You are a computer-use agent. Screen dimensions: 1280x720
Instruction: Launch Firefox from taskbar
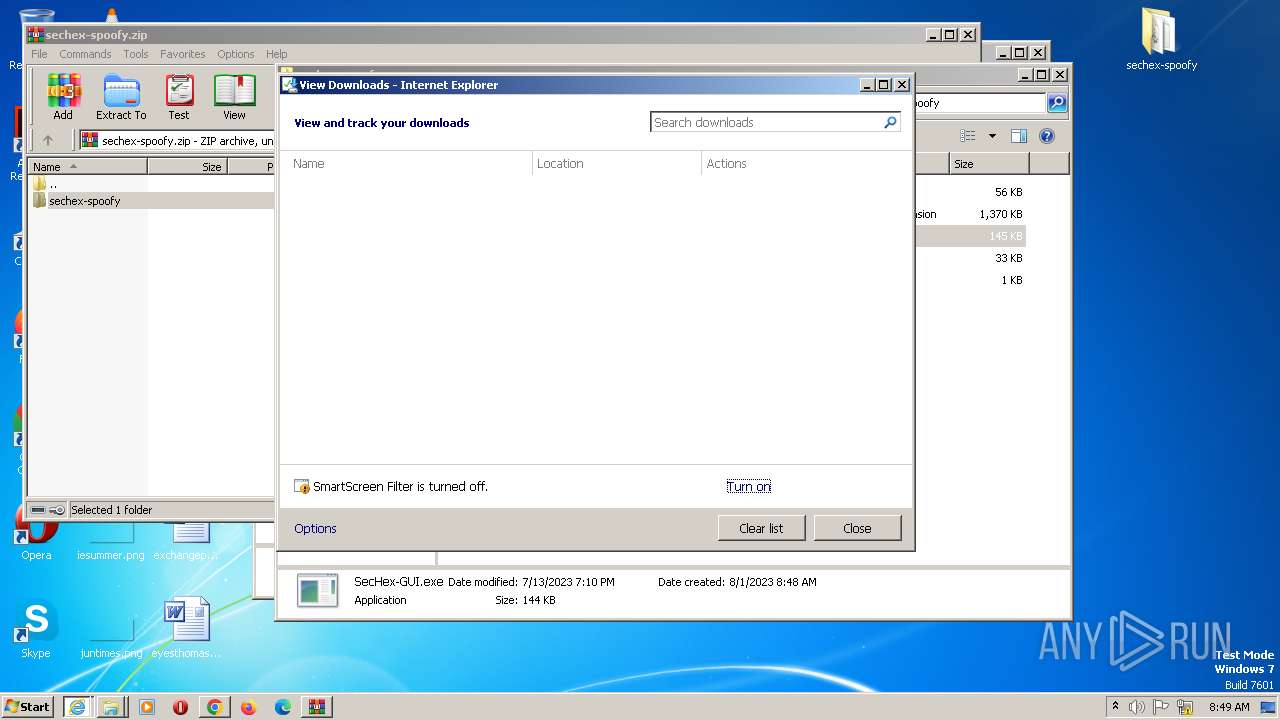[248, 707]
